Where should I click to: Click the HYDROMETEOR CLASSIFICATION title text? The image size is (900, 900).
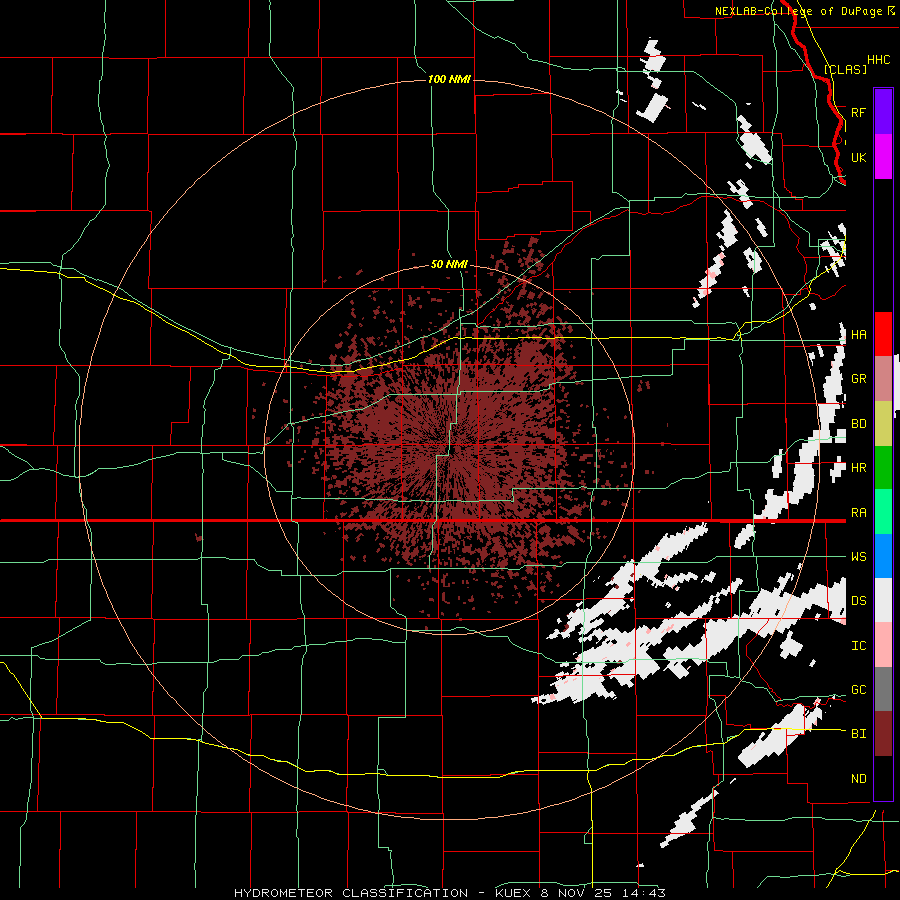[x=351, y=893]
